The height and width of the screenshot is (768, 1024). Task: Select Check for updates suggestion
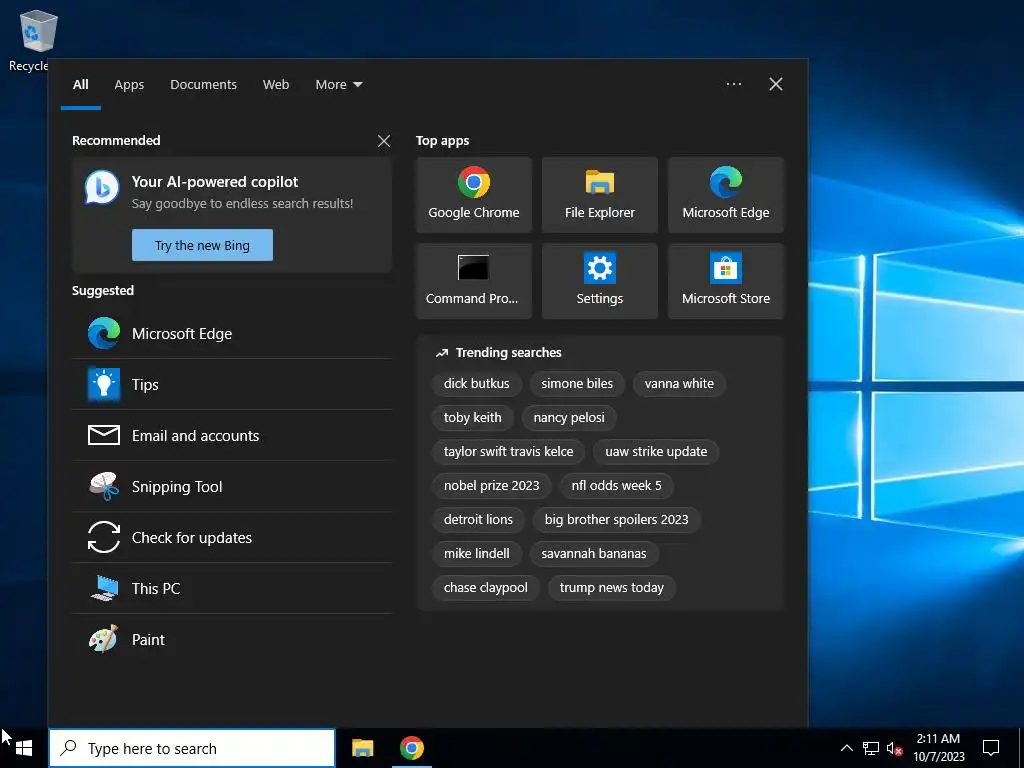pos(232,537)
